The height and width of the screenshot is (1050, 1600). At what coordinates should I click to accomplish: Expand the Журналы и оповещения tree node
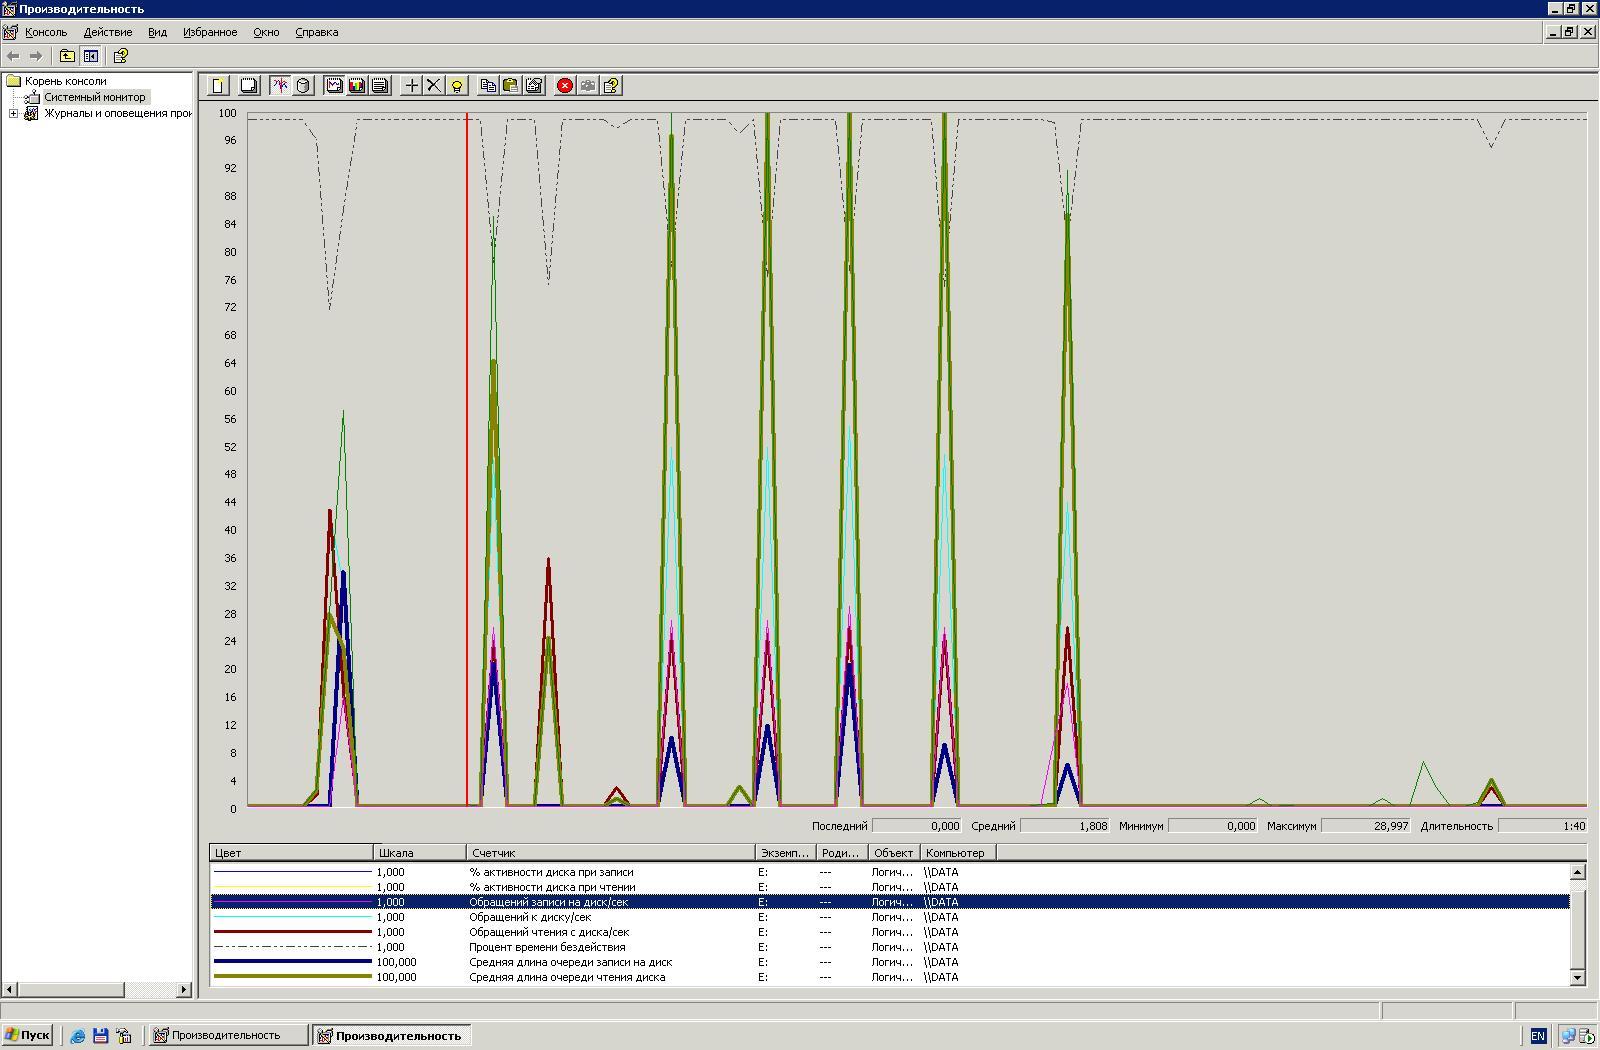tap(13, 114)
